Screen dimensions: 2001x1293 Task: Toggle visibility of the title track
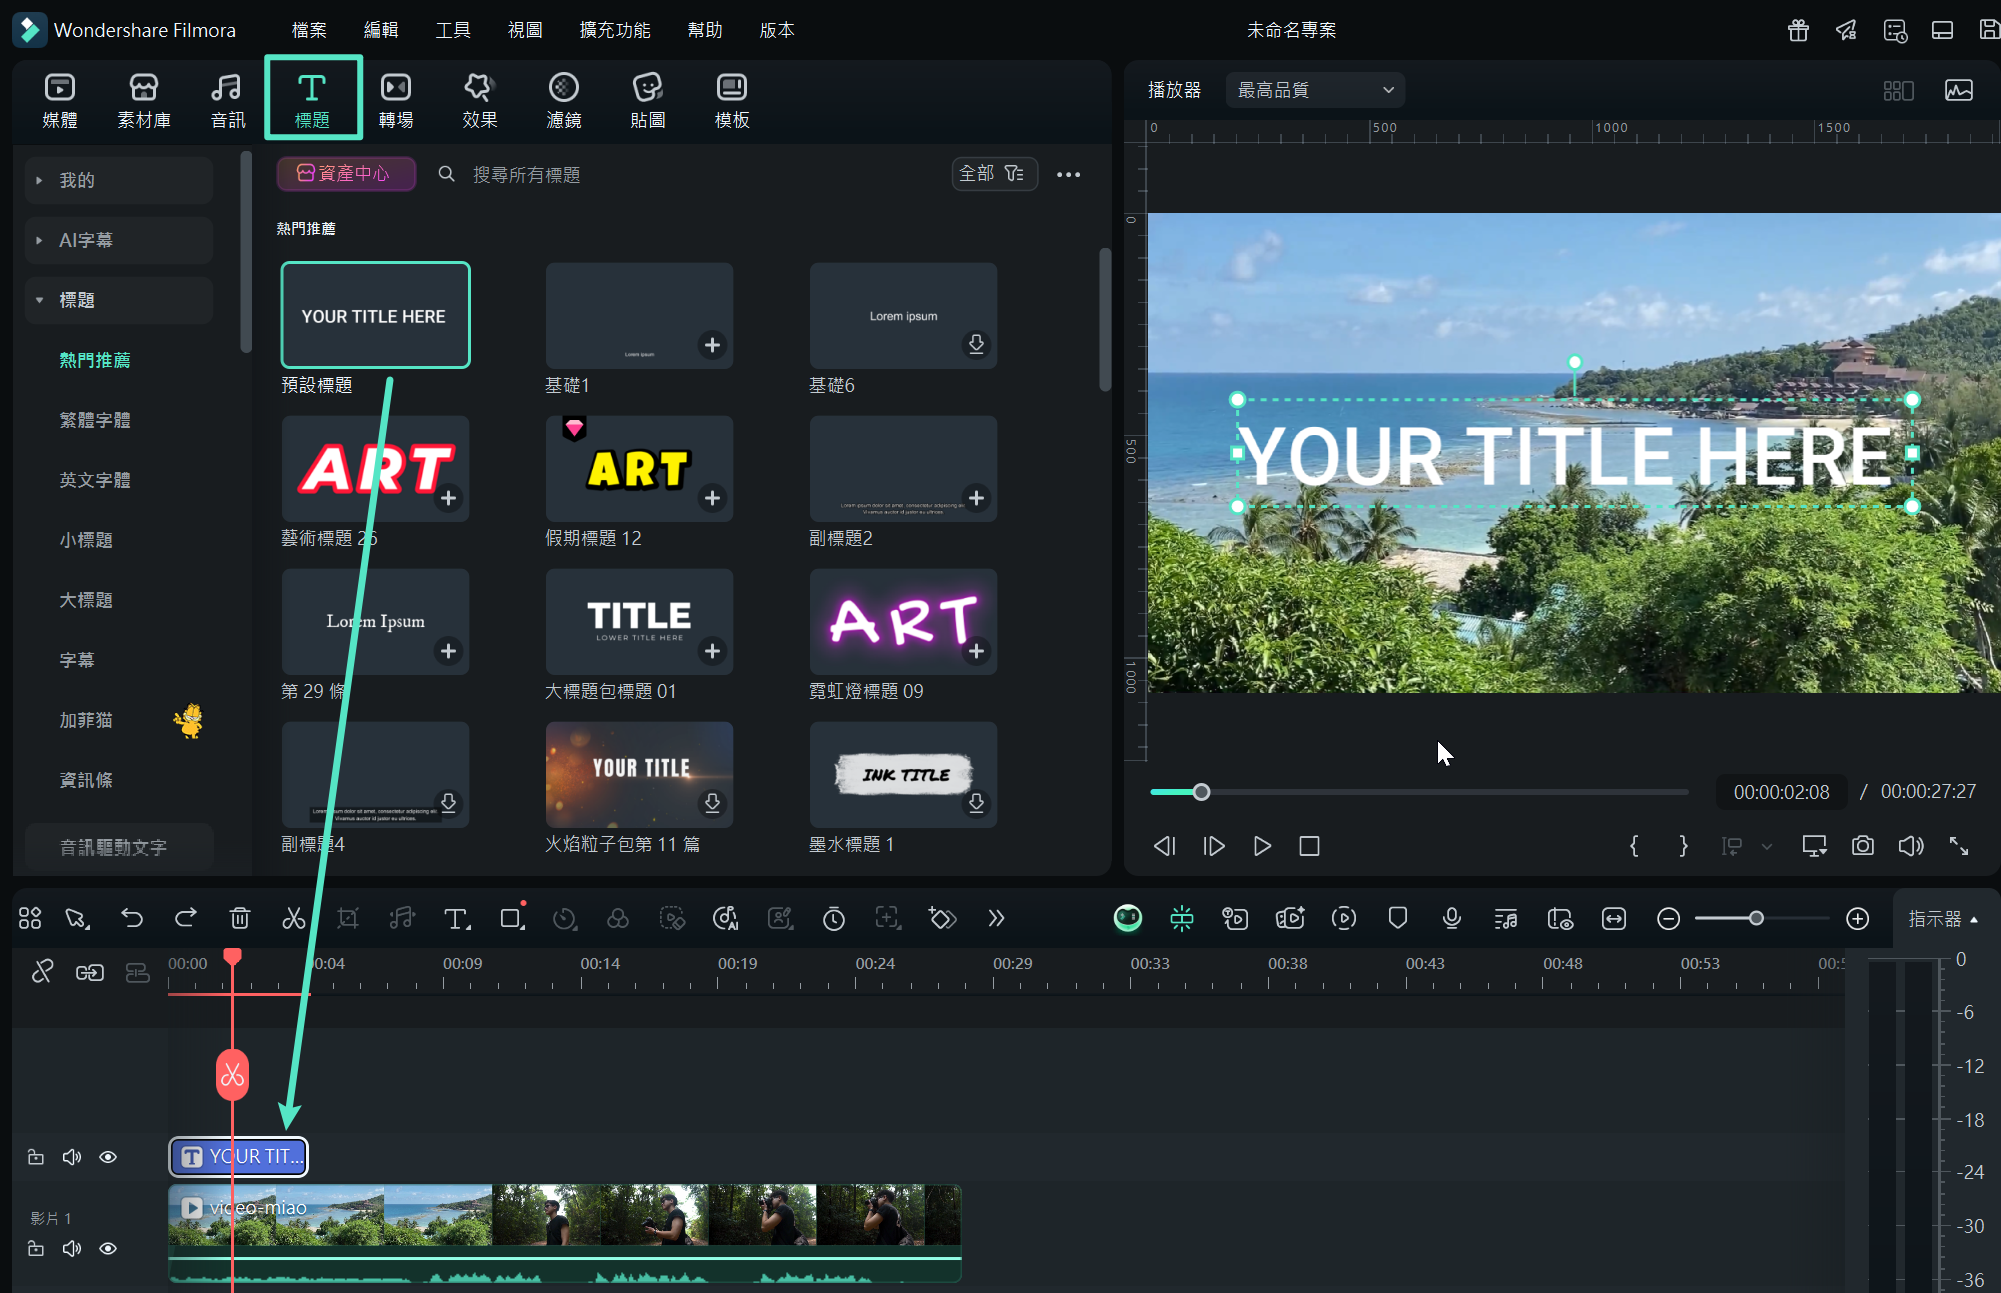click(108, 1157)
